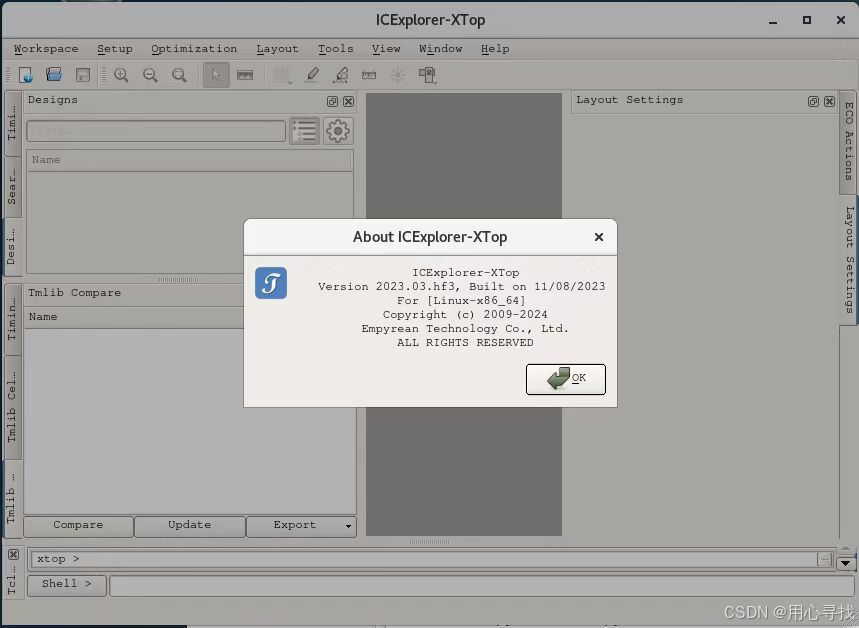Open the ECO Actions side tab
This screenshot has width=859, height=628.
point(848,141)
